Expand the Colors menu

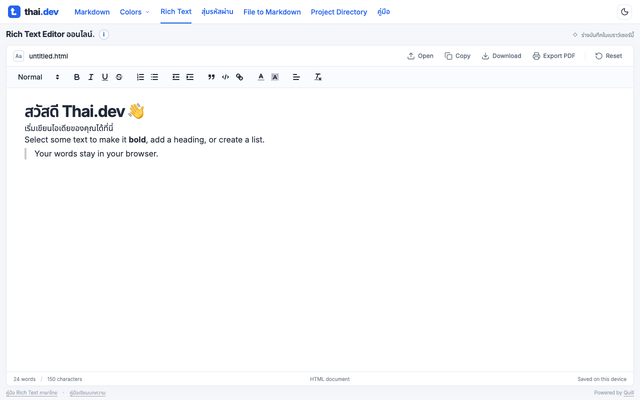click(x=135, y=12)
